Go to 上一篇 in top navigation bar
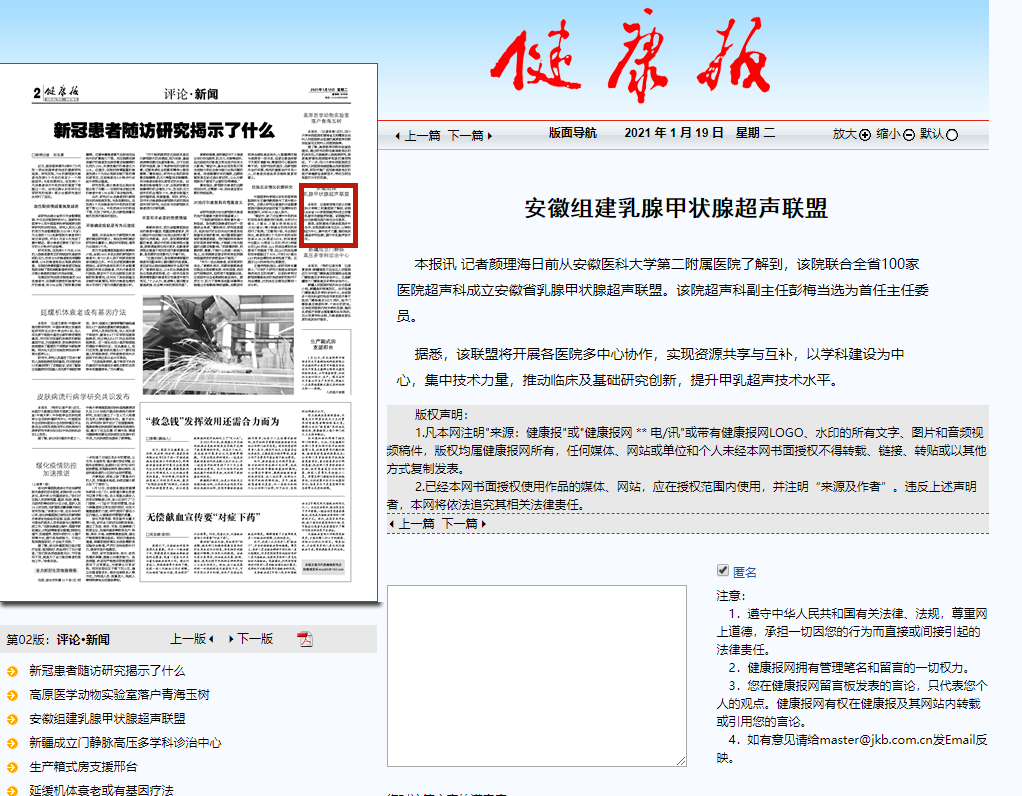 [419, 135]
